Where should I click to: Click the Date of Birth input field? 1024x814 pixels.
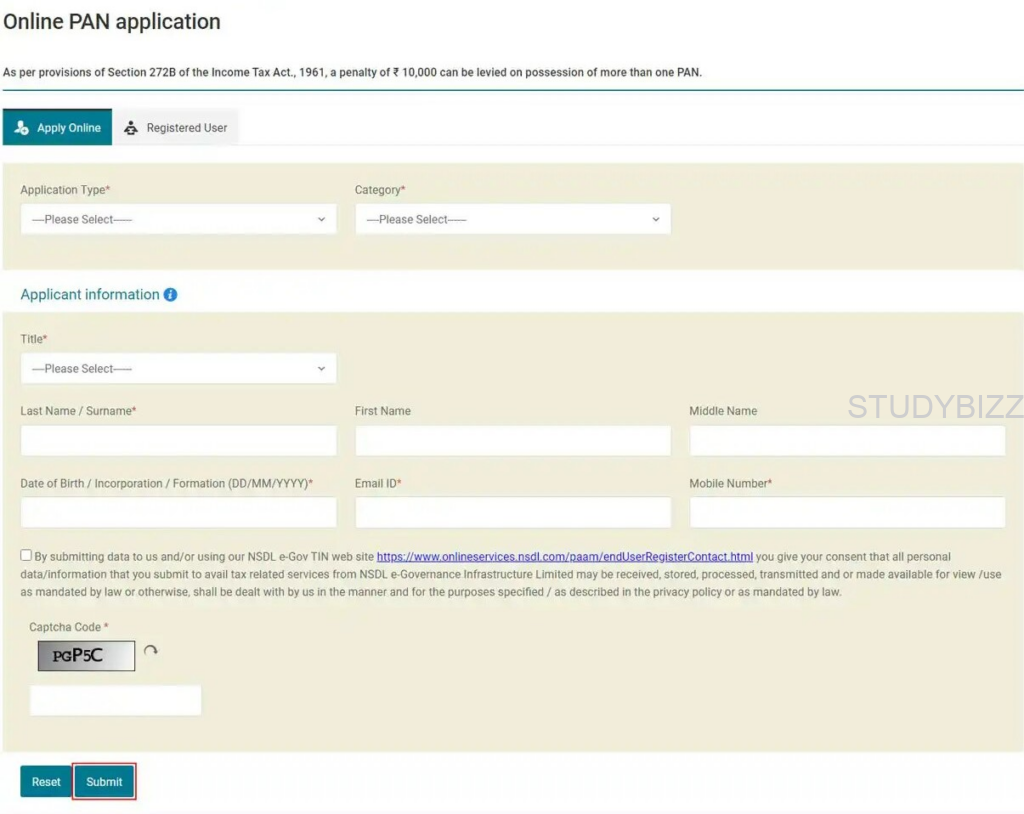178,513
